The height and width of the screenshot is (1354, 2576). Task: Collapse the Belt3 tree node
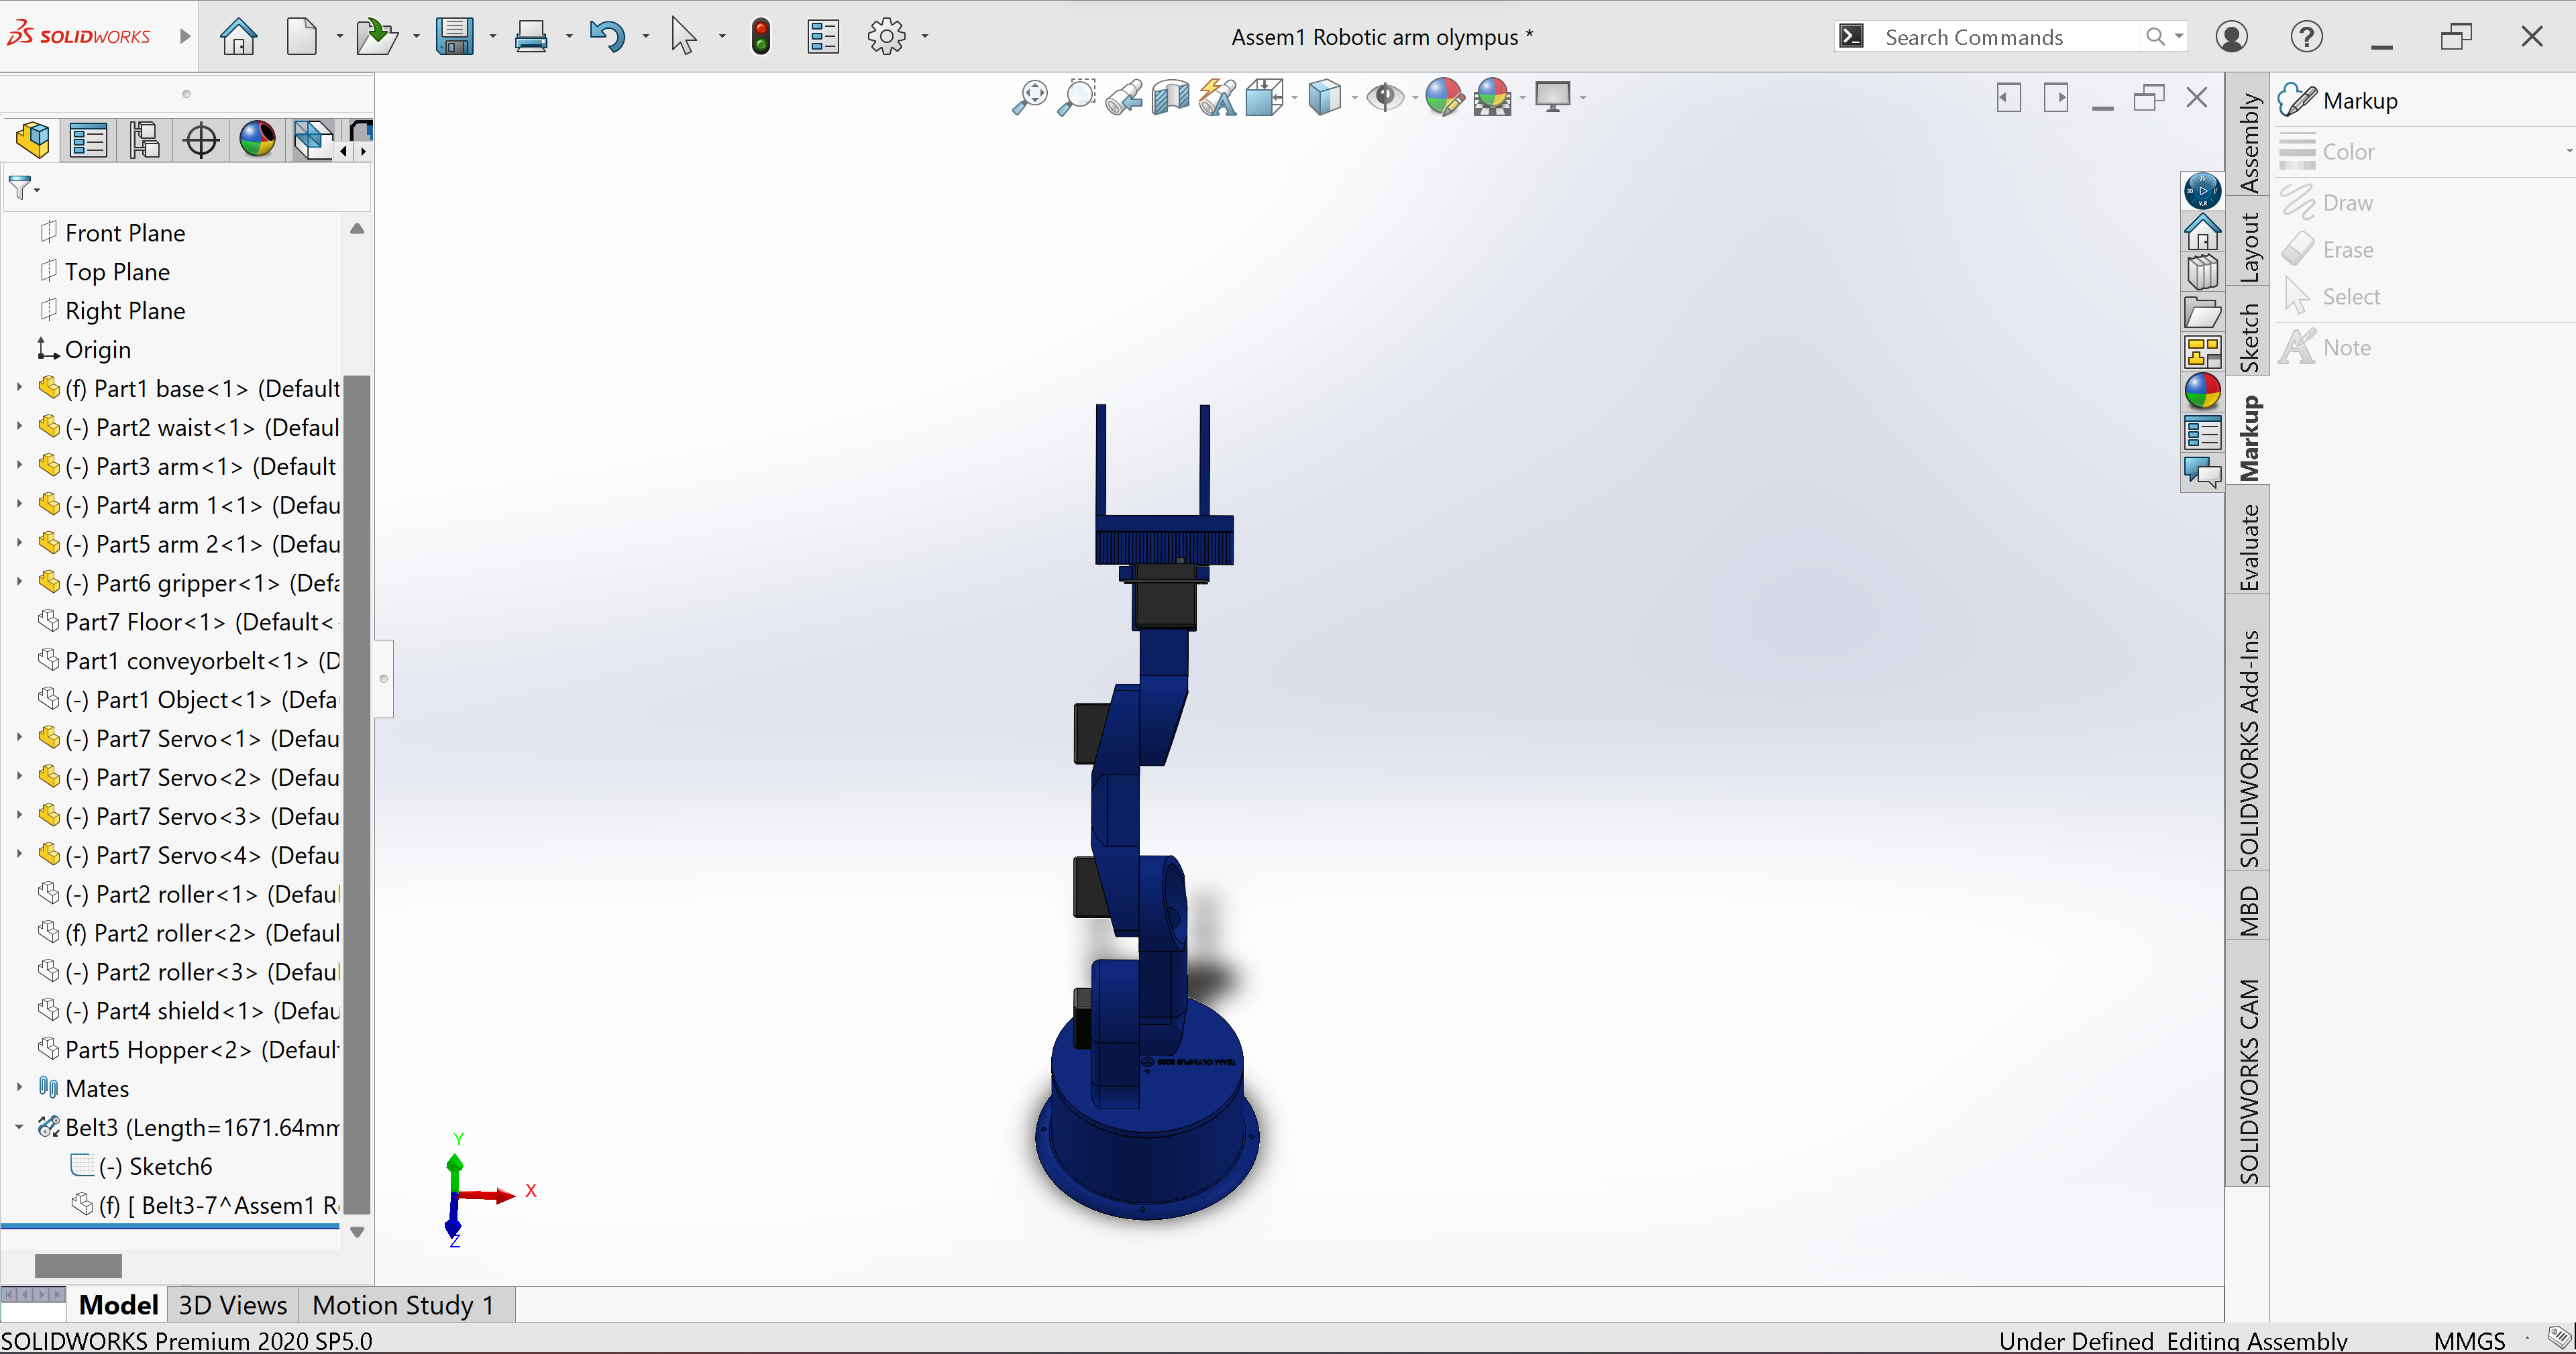19,1127
